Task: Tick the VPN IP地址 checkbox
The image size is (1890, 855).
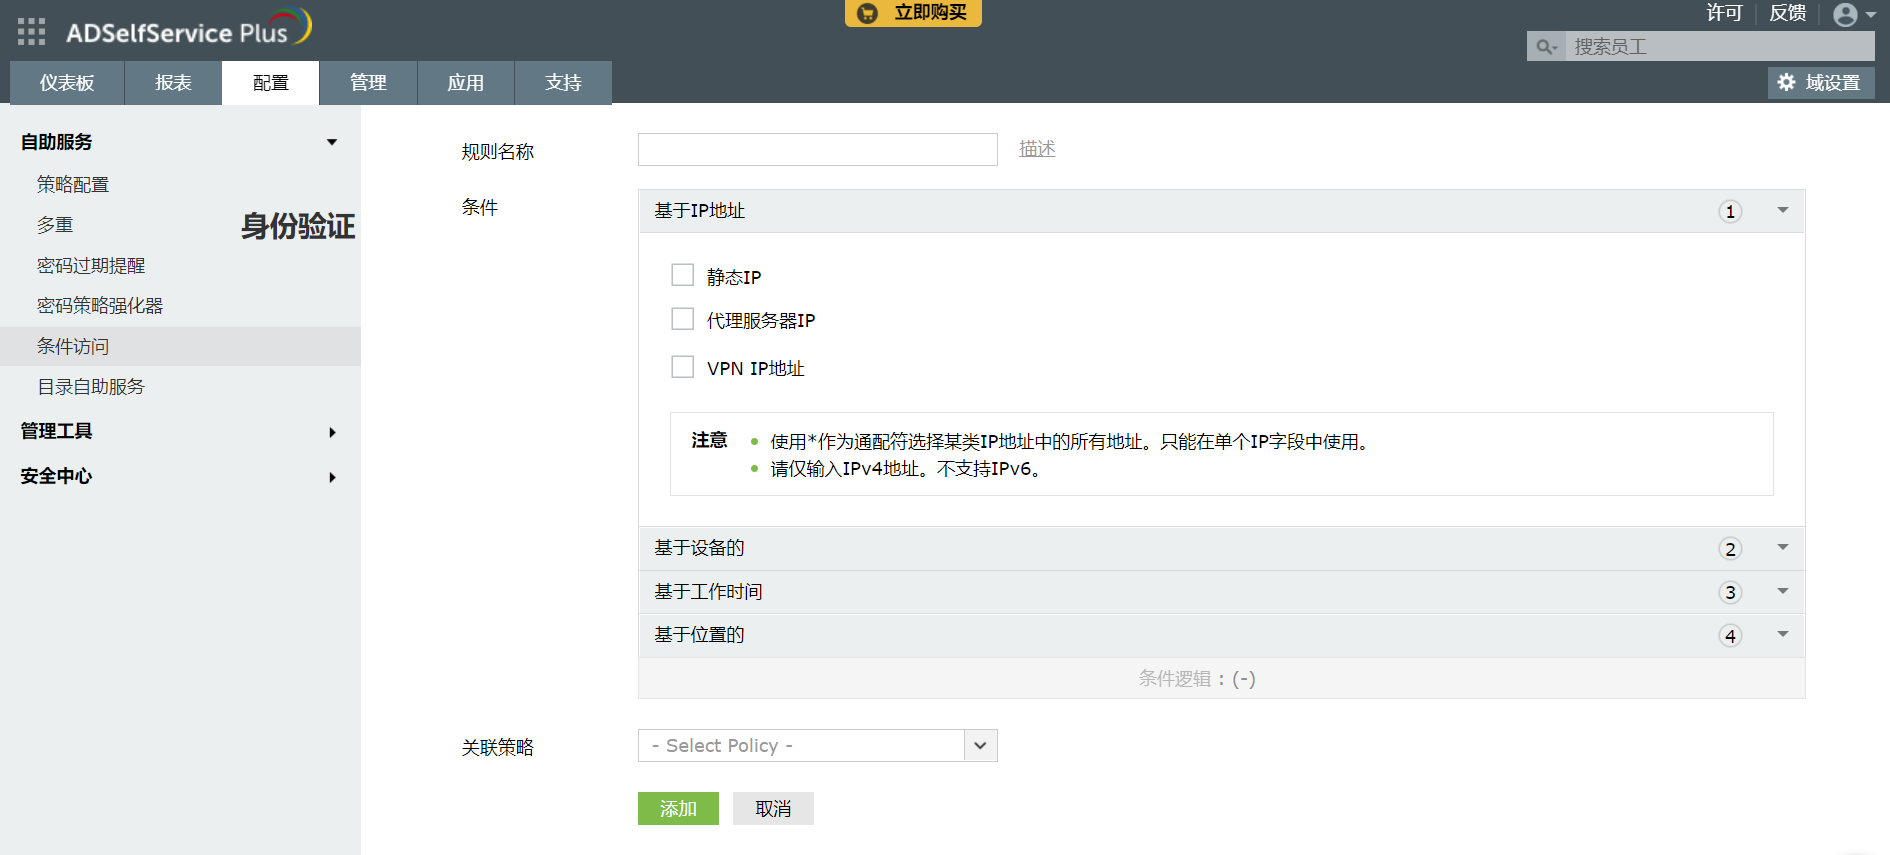Action: pyautogui.click(x=683, y=367)
